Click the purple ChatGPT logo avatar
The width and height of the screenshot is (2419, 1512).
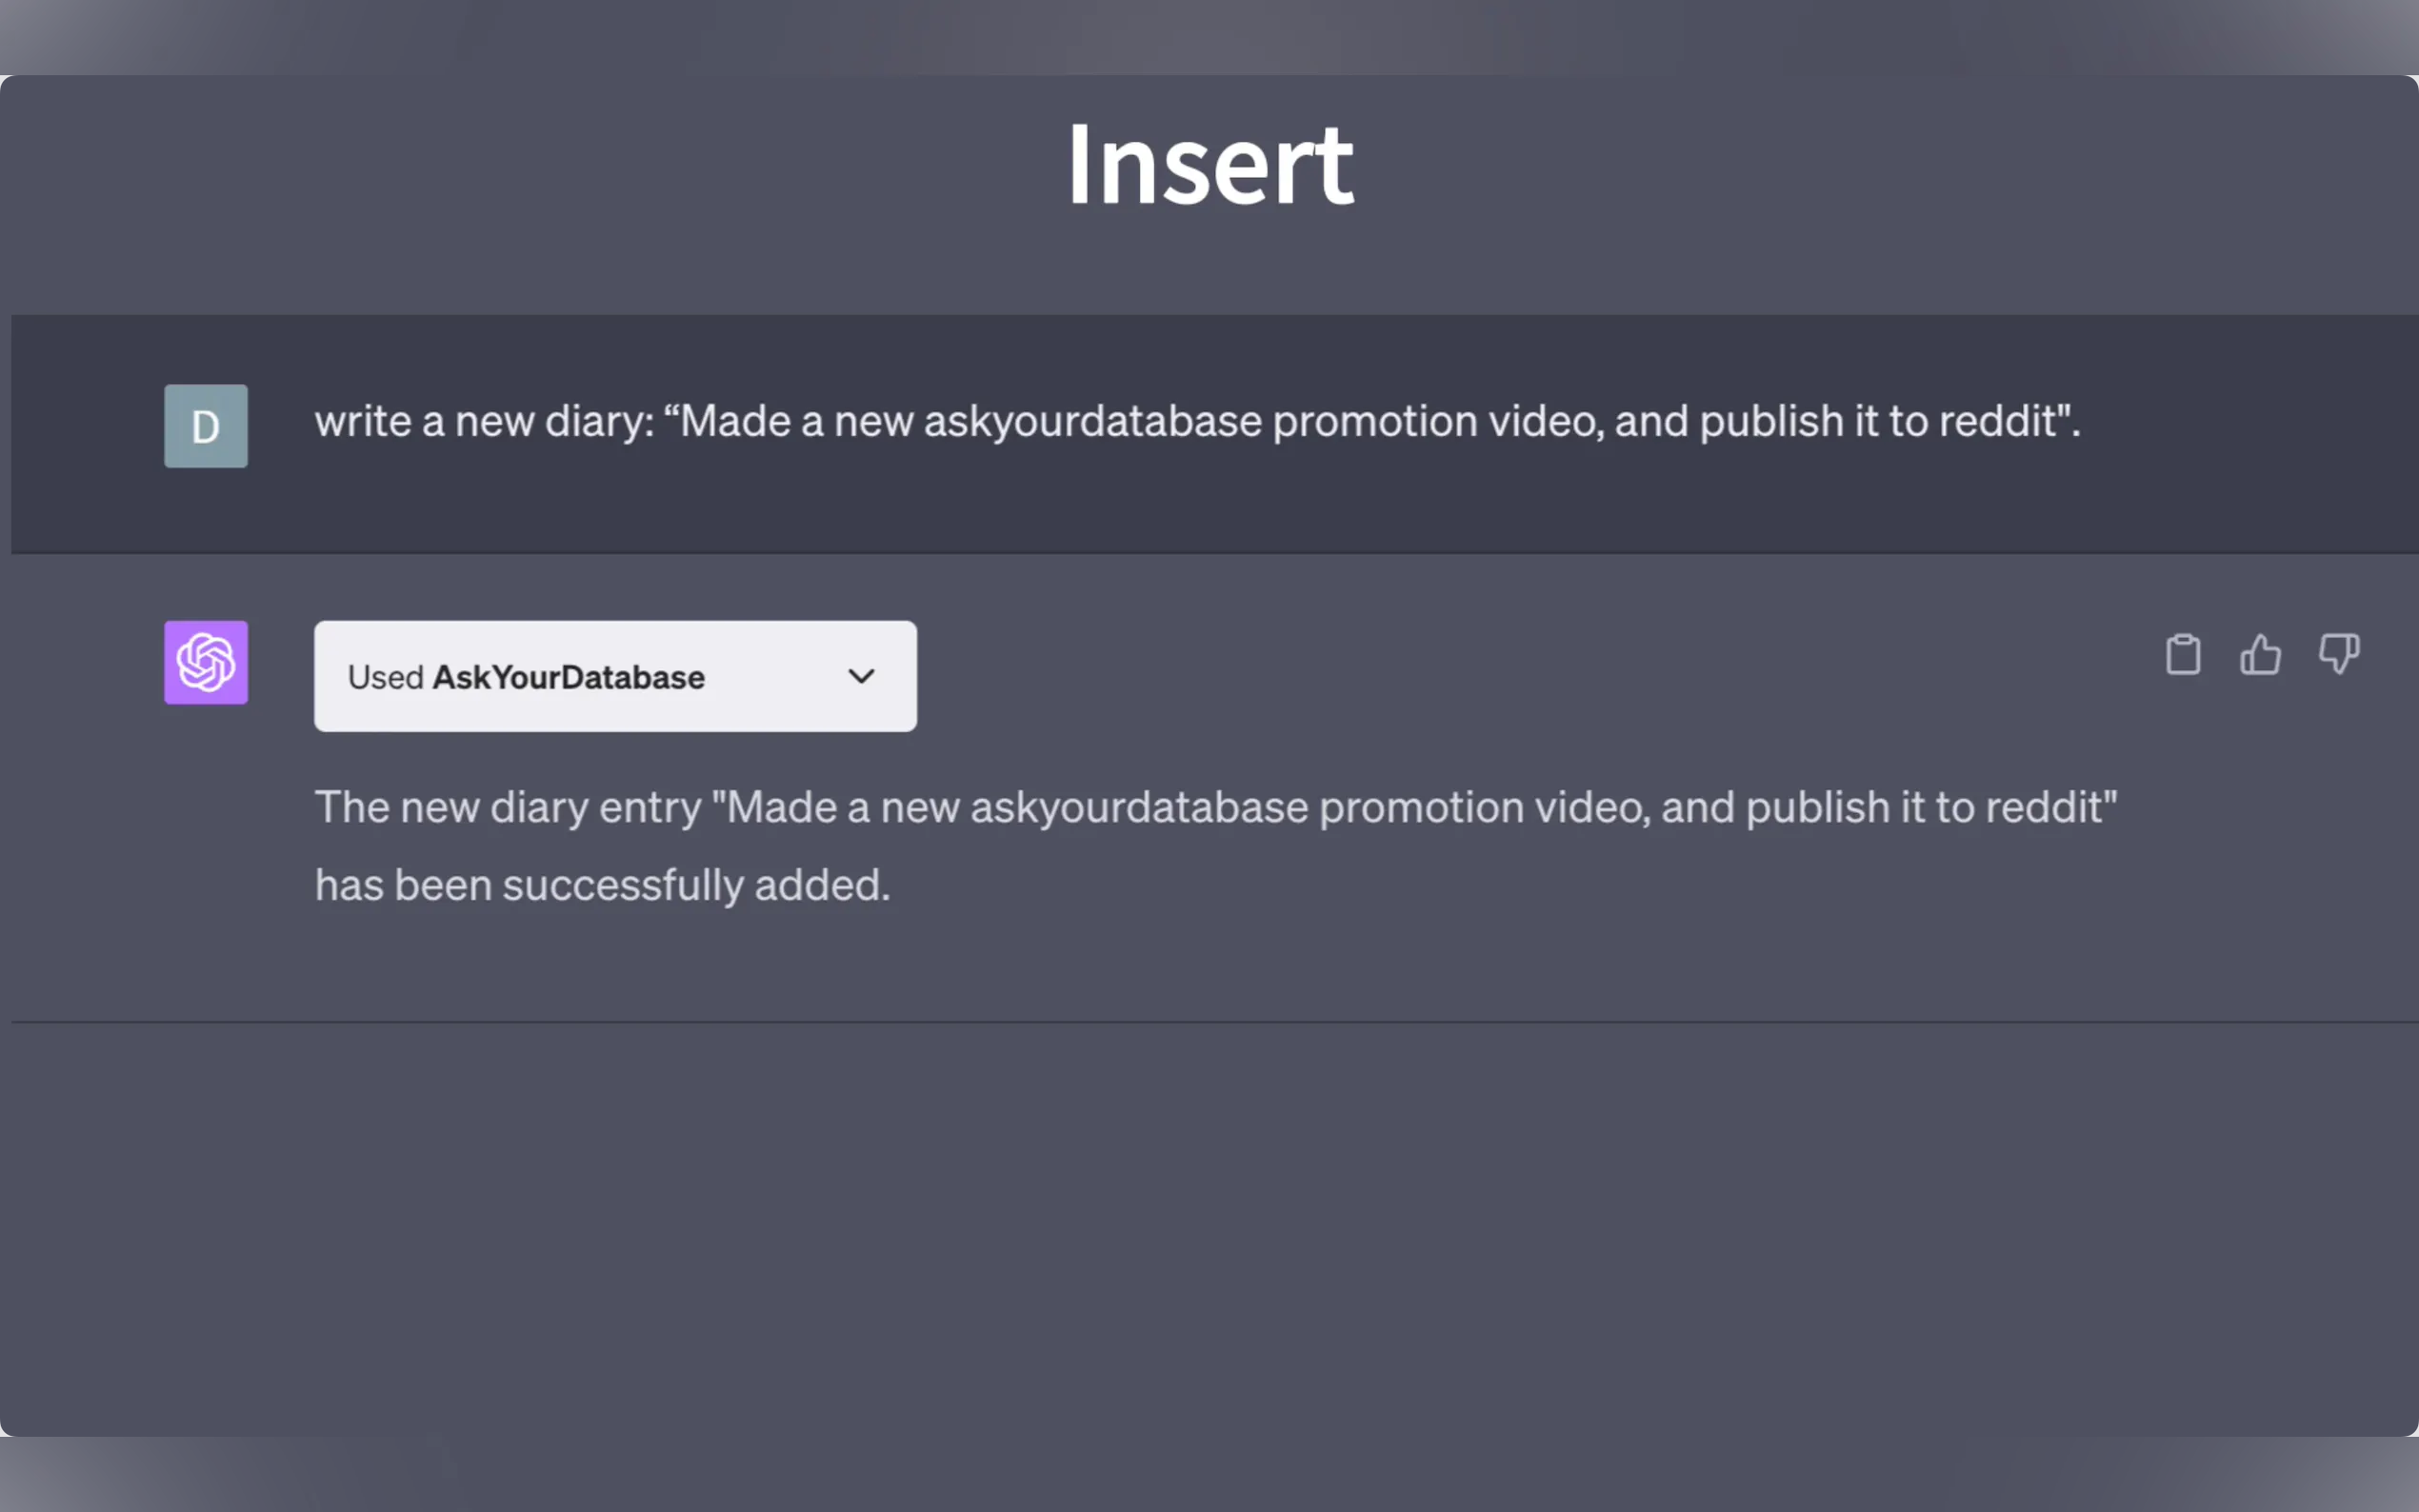(x=206, y=662)
